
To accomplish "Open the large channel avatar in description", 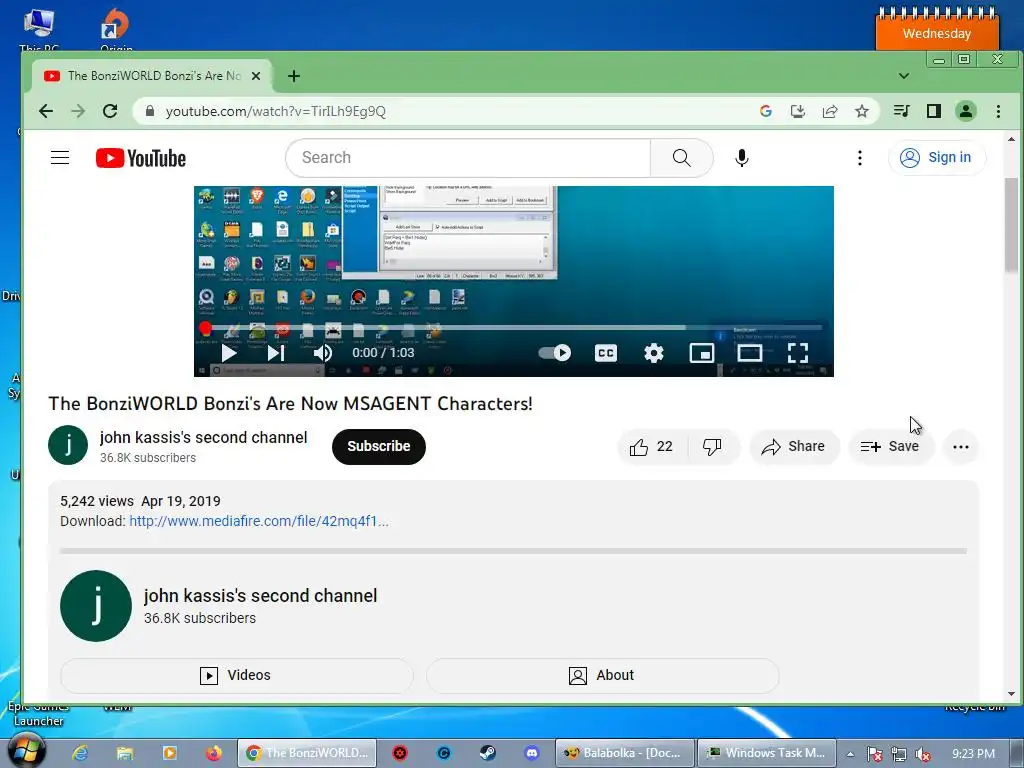I will 96,605.
